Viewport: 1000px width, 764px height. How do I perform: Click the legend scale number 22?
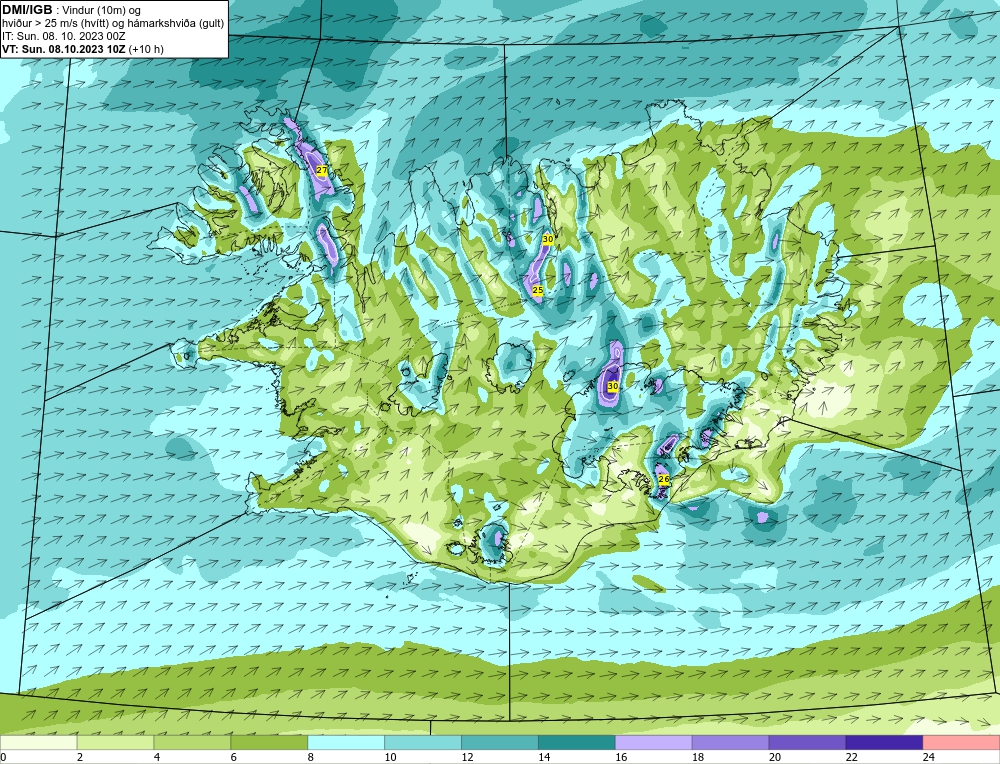pos(852,757)
